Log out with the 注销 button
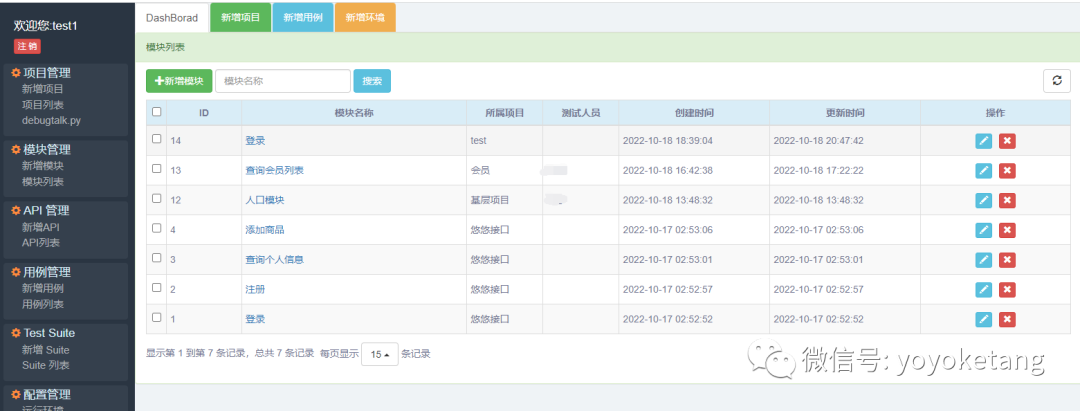1080x411 pixels. (x=28, y=47)
